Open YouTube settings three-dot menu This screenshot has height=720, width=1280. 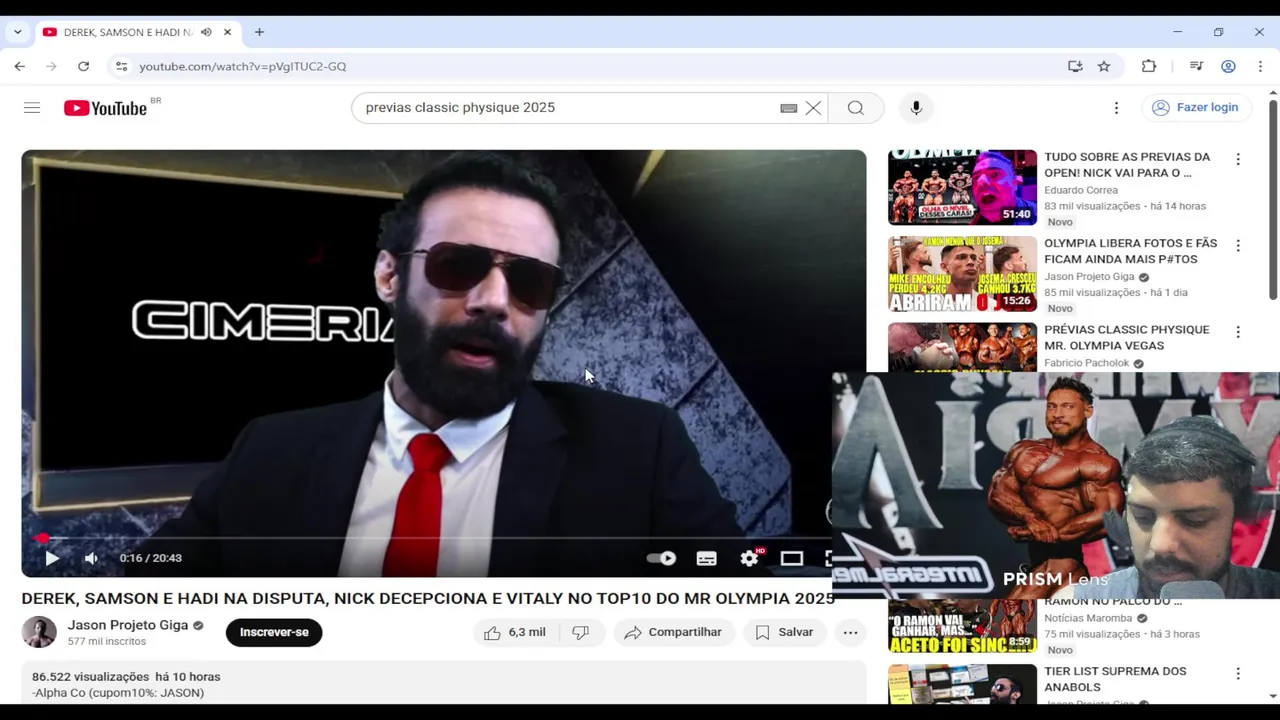pos(1116,108)
